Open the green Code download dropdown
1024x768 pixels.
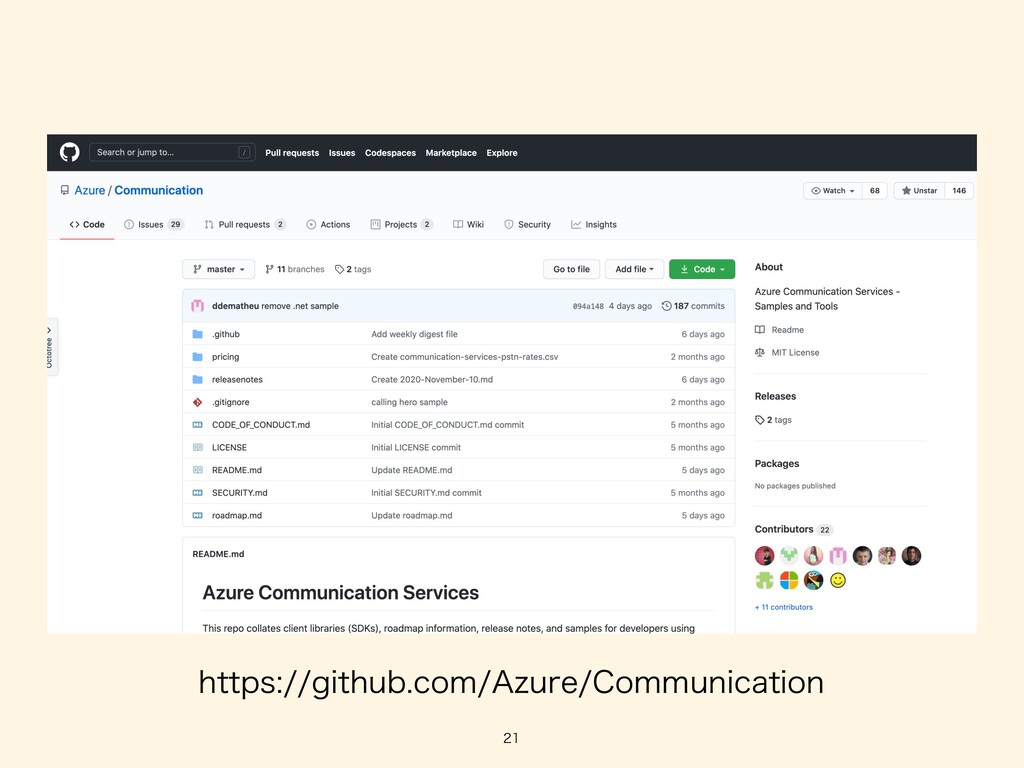click(x=702, y=269)
